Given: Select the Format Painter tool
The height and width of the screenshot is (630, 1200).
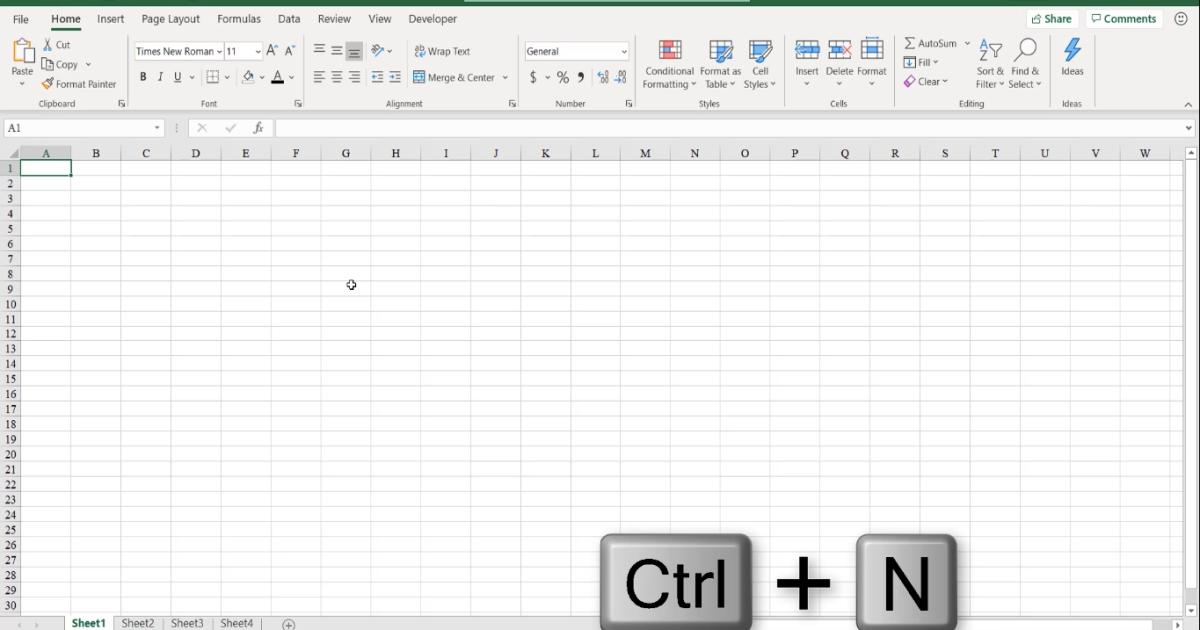Looking at the screenshot, I should 80,84.
